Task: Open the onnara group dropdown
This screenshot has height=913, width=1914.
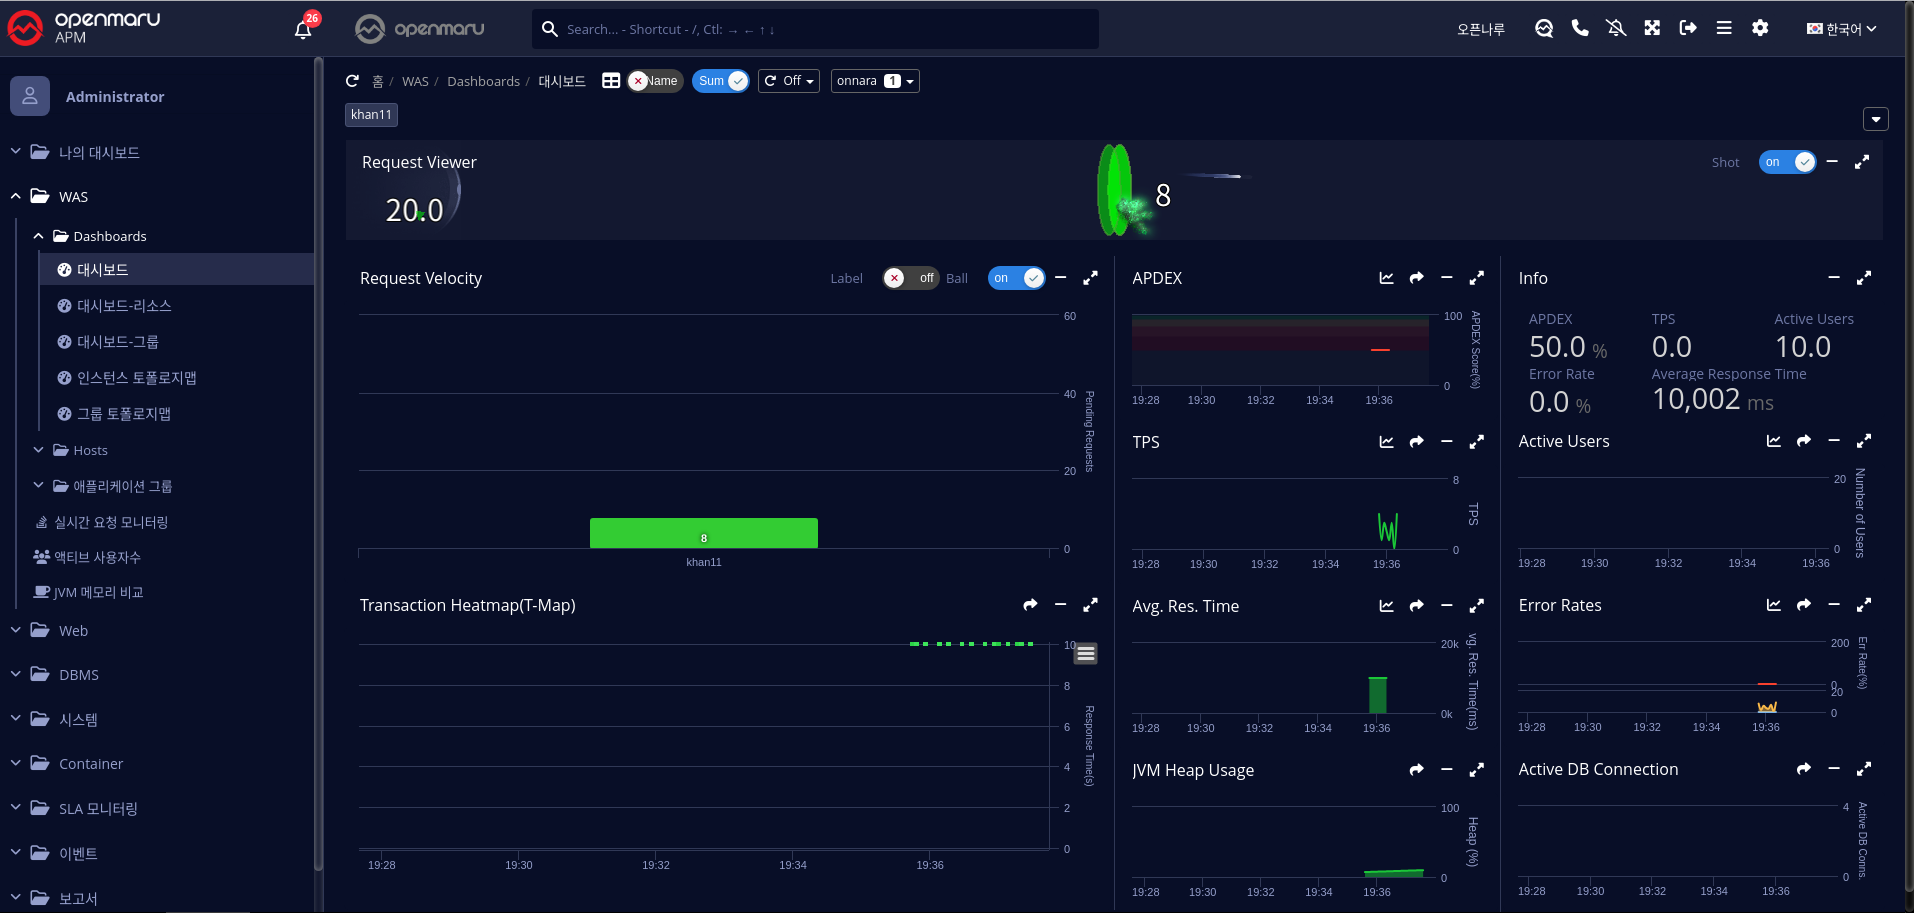Action: [875, 81]
